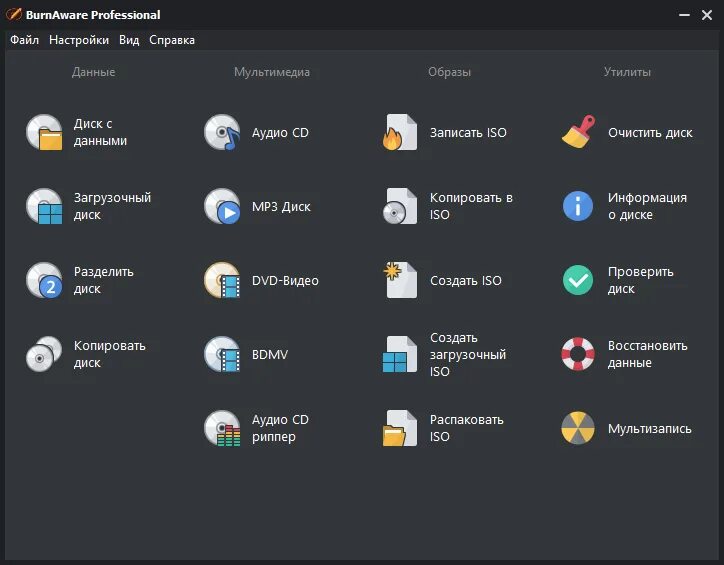Click the Аудио CD label

click(x=280, y=133)
